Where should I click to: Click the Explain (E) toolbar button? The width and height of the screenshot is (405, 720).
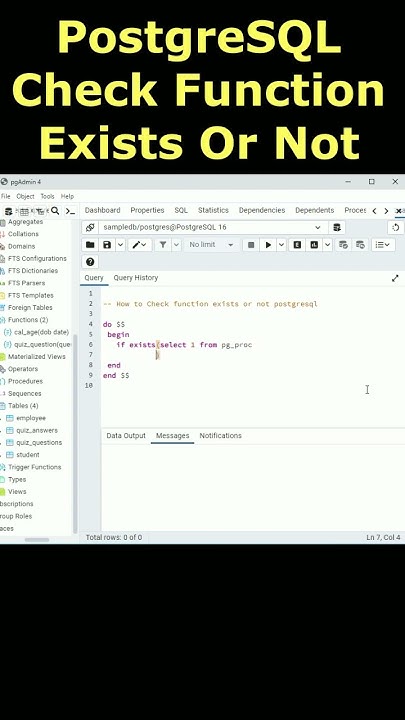297,245
